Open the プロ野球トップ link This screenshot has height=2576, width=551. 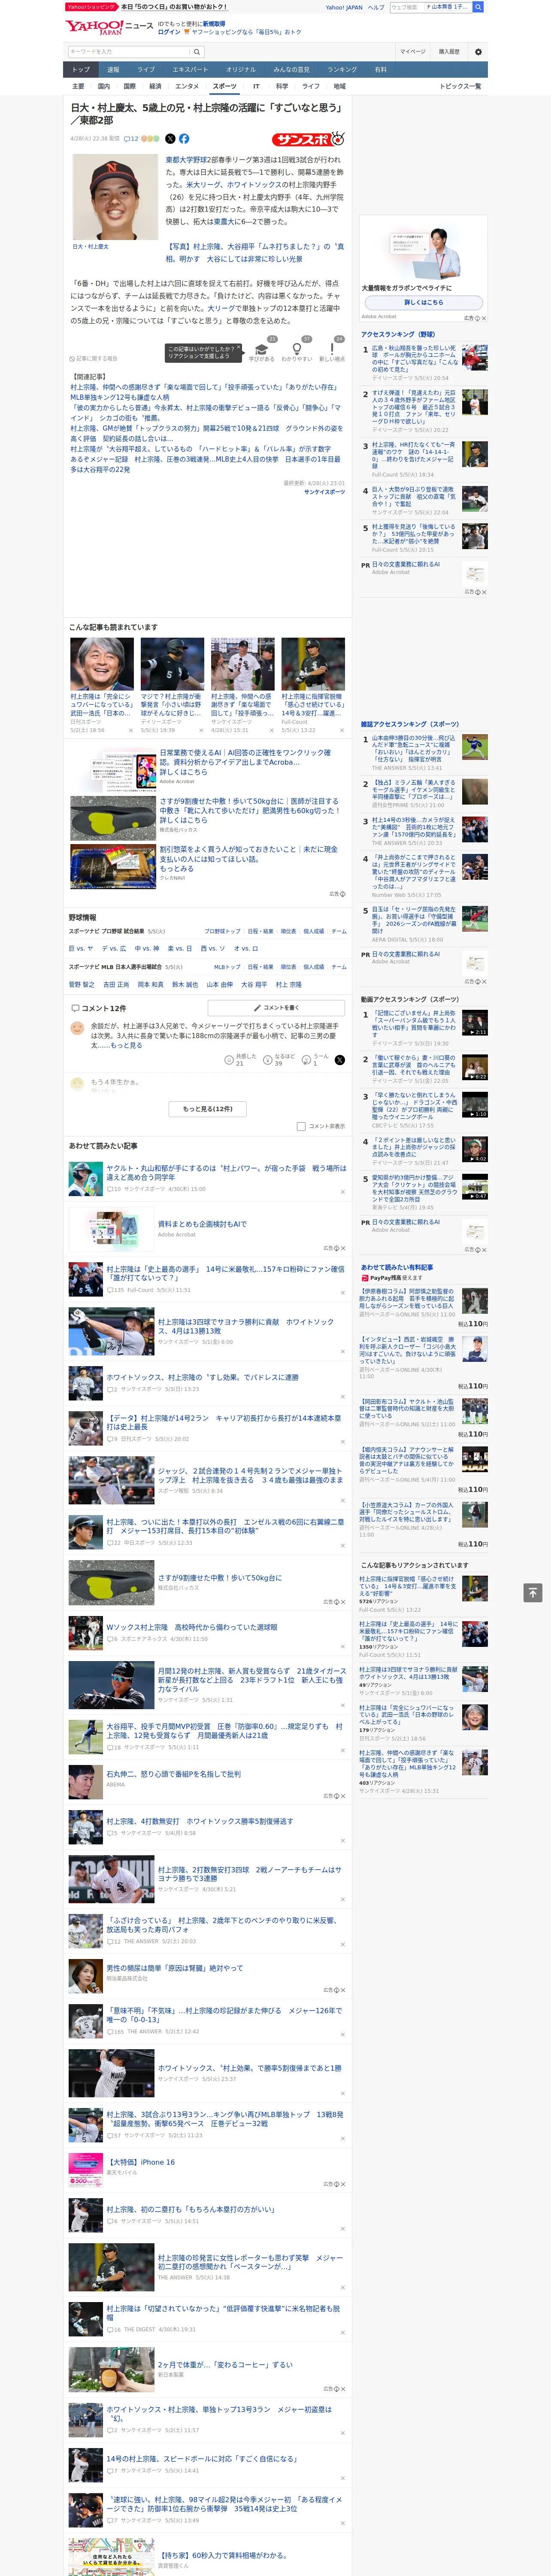223,931
